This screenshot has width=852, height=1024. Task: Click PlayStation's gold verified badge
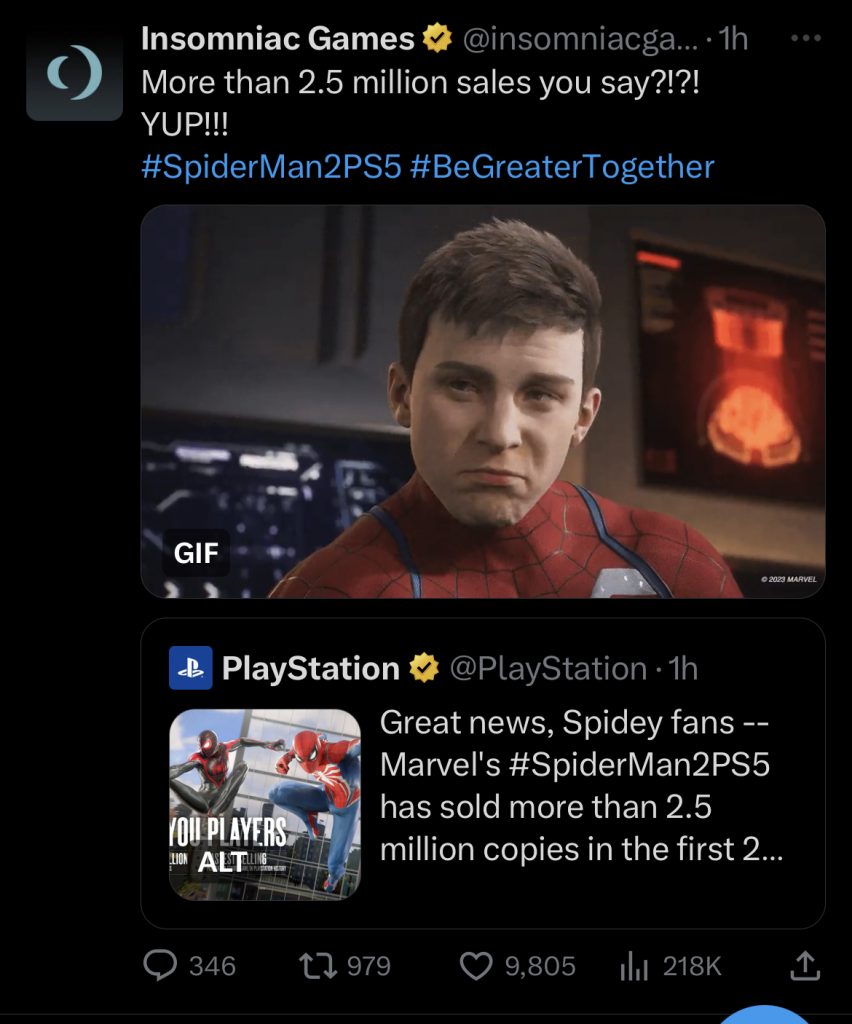(x=425, y=668)
